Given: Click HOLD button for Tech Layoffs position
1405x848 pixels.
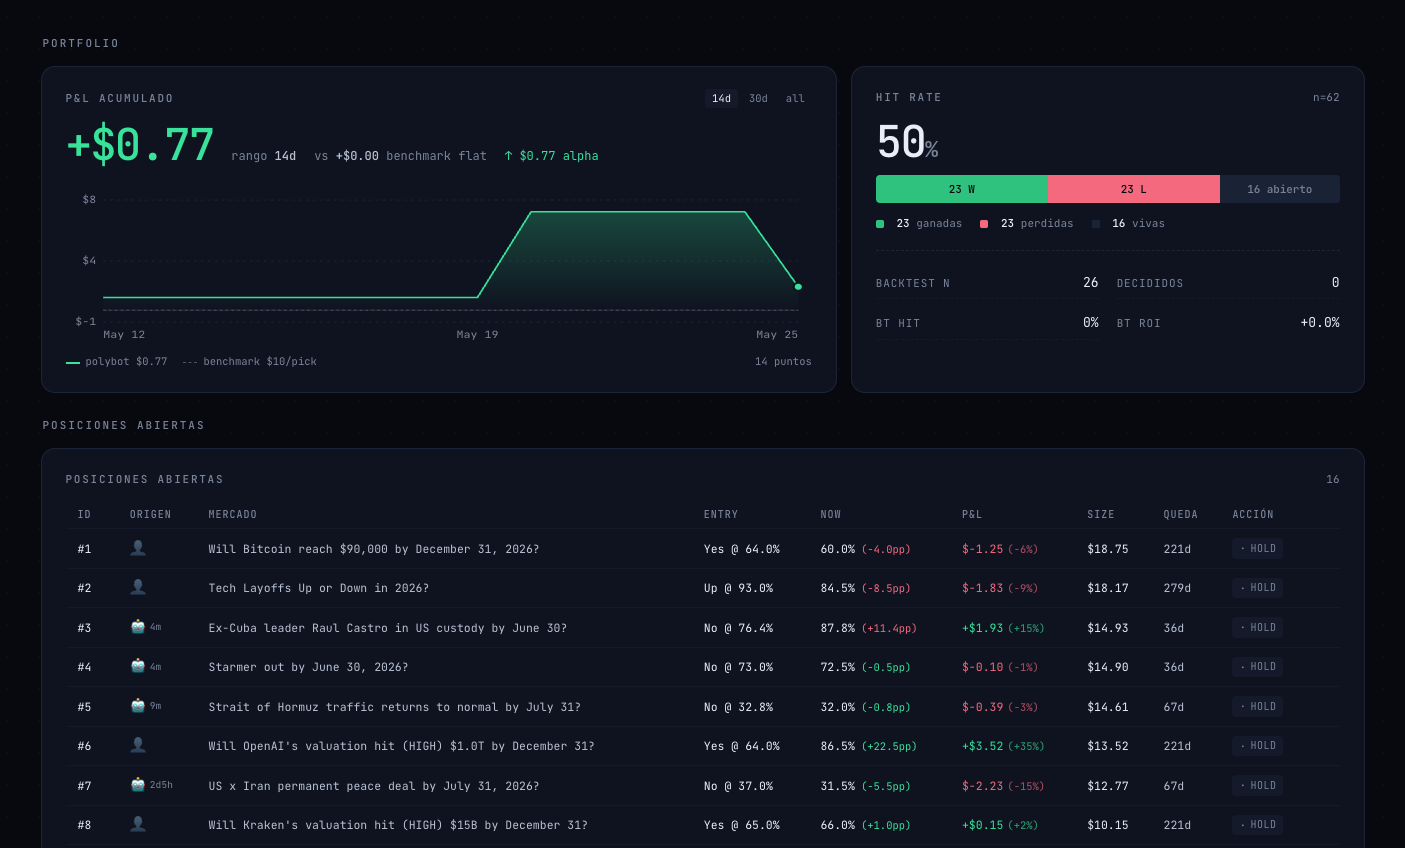Looking at the screenshot, I should pyautogui.click(x=1258, y=587).
